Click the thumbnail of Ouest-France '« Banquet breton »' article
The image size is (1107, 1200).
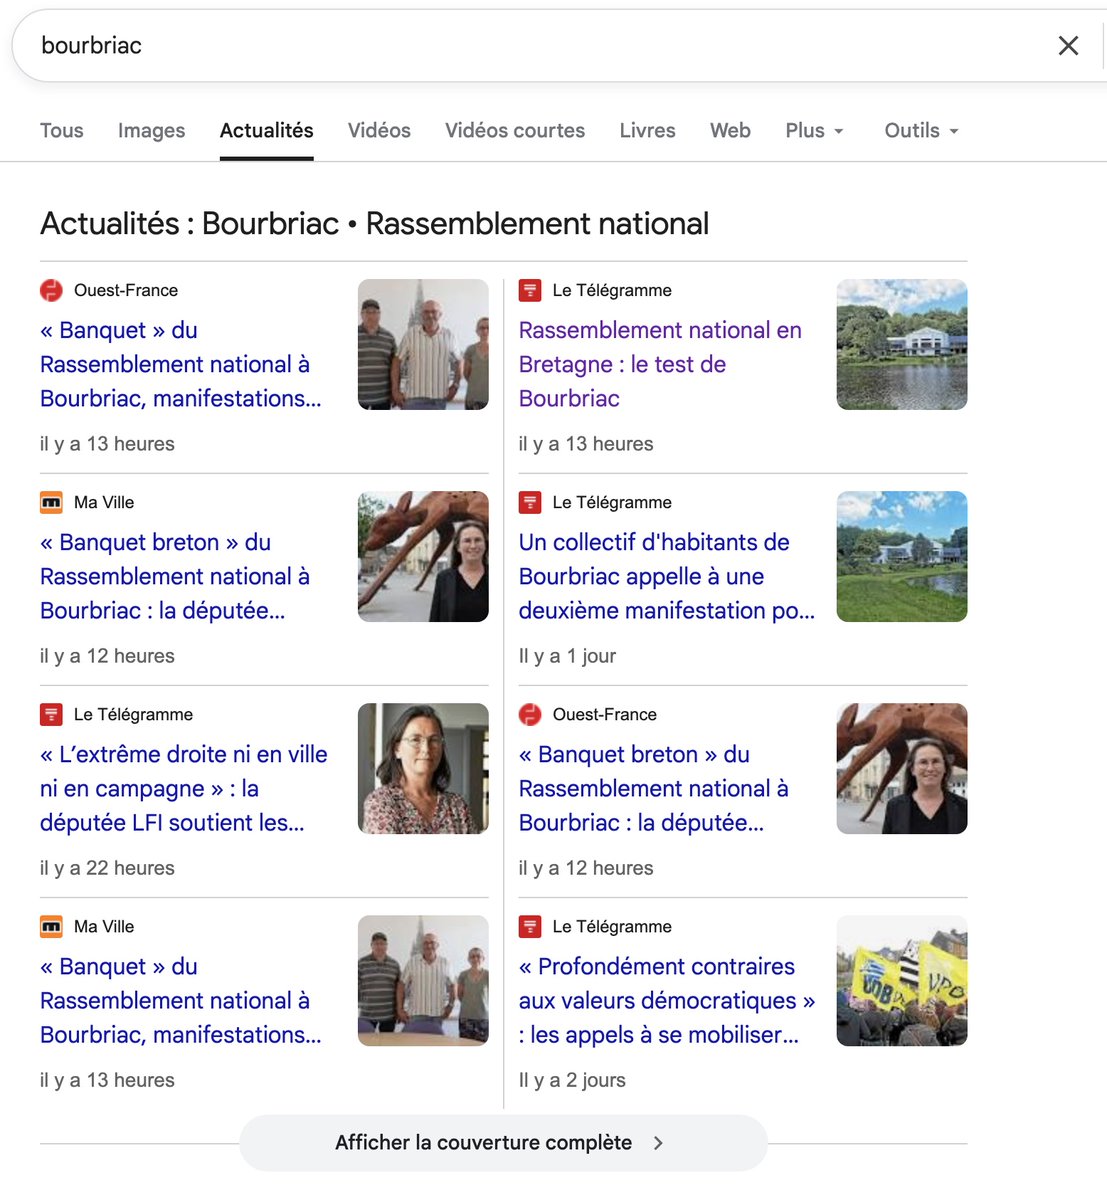click(902, 768)
